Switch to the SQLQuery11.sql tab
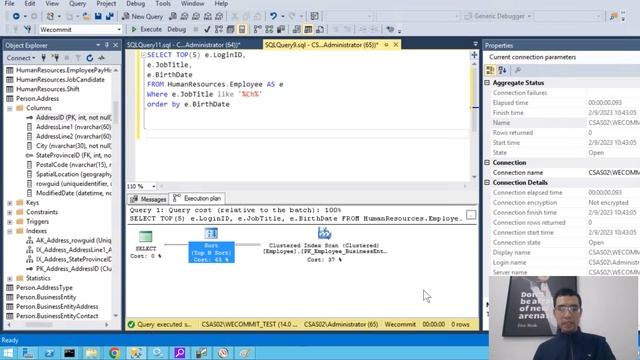The width and height of the screenshot is (640, 360). coord(183,45)
